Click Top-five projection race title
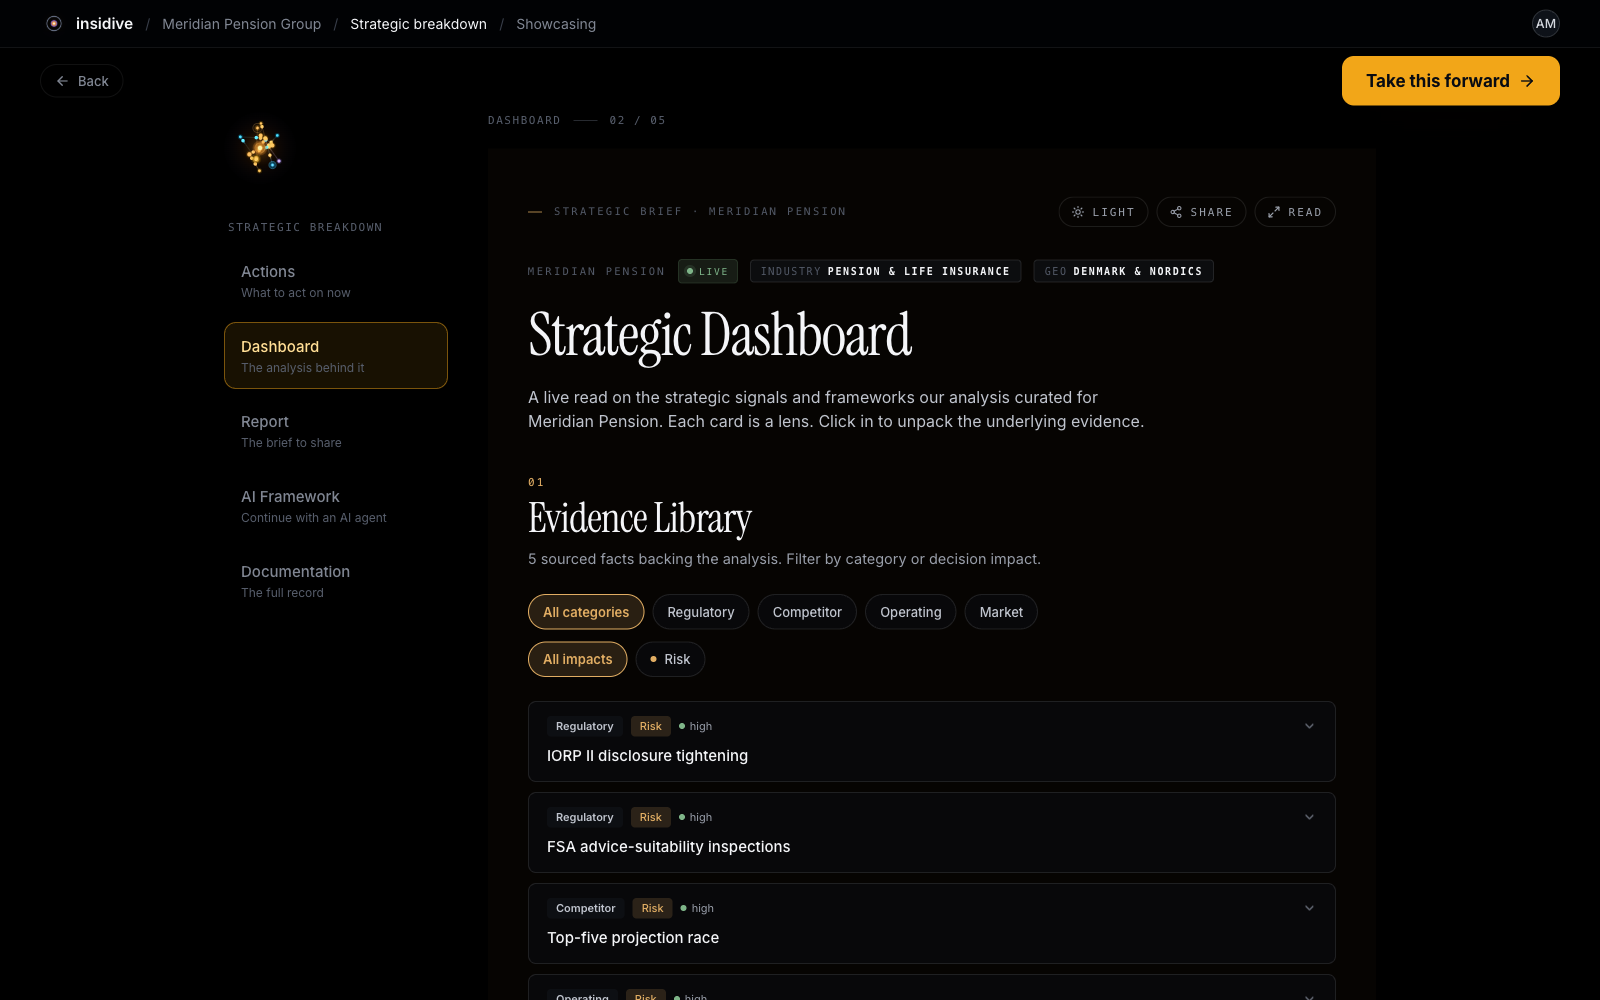Screen dimensions: 1600x1000 (x=633, y=938)
